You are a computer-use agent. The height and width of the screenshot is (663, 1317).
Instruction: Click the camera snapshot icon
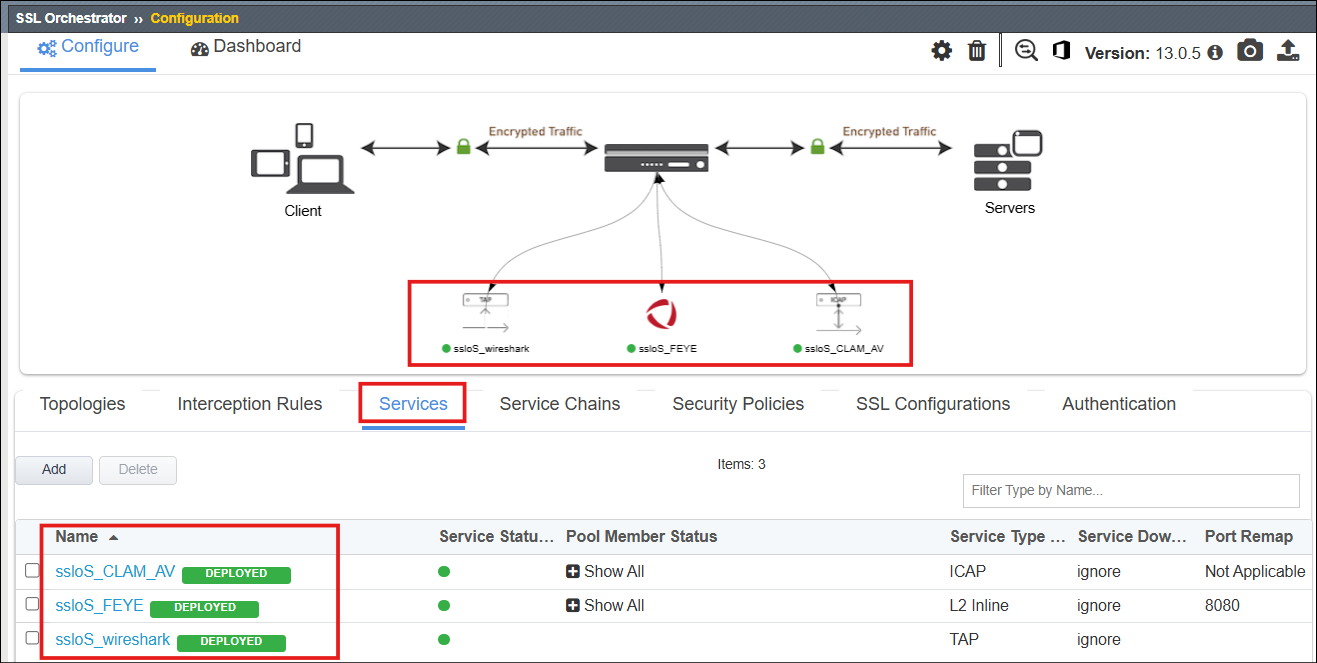[x=1250, y=51]
